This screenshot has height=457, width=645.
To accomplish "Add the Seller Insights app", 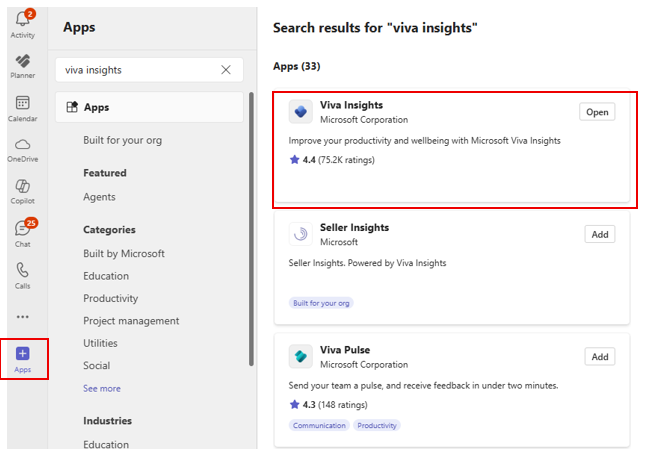I will [599, 234].
